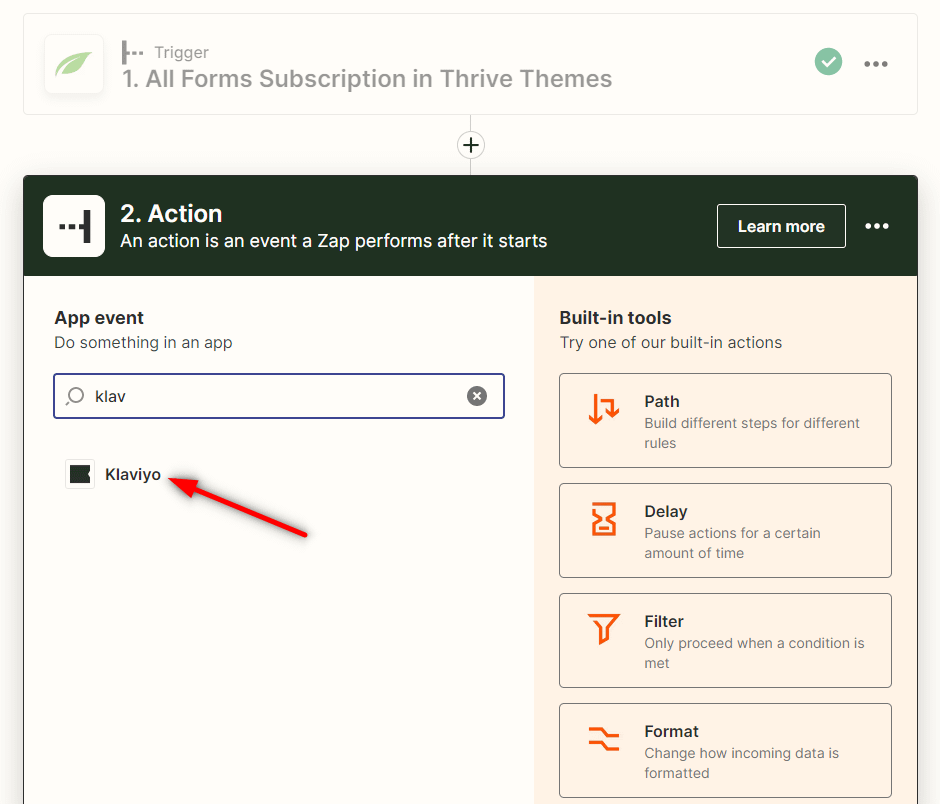Click the Zapier action step icon
Viewport: 940px width, 804px height.
(x=74, y=226)
